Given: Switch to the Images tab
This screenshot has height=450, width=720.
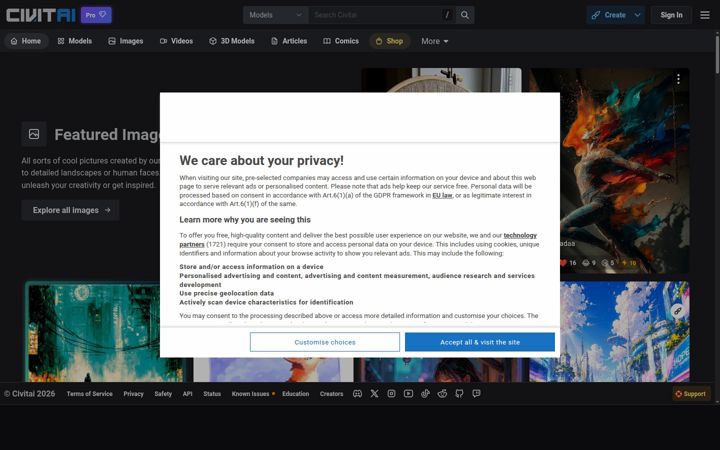Looking at the screenshot, I should click(125, 41).
